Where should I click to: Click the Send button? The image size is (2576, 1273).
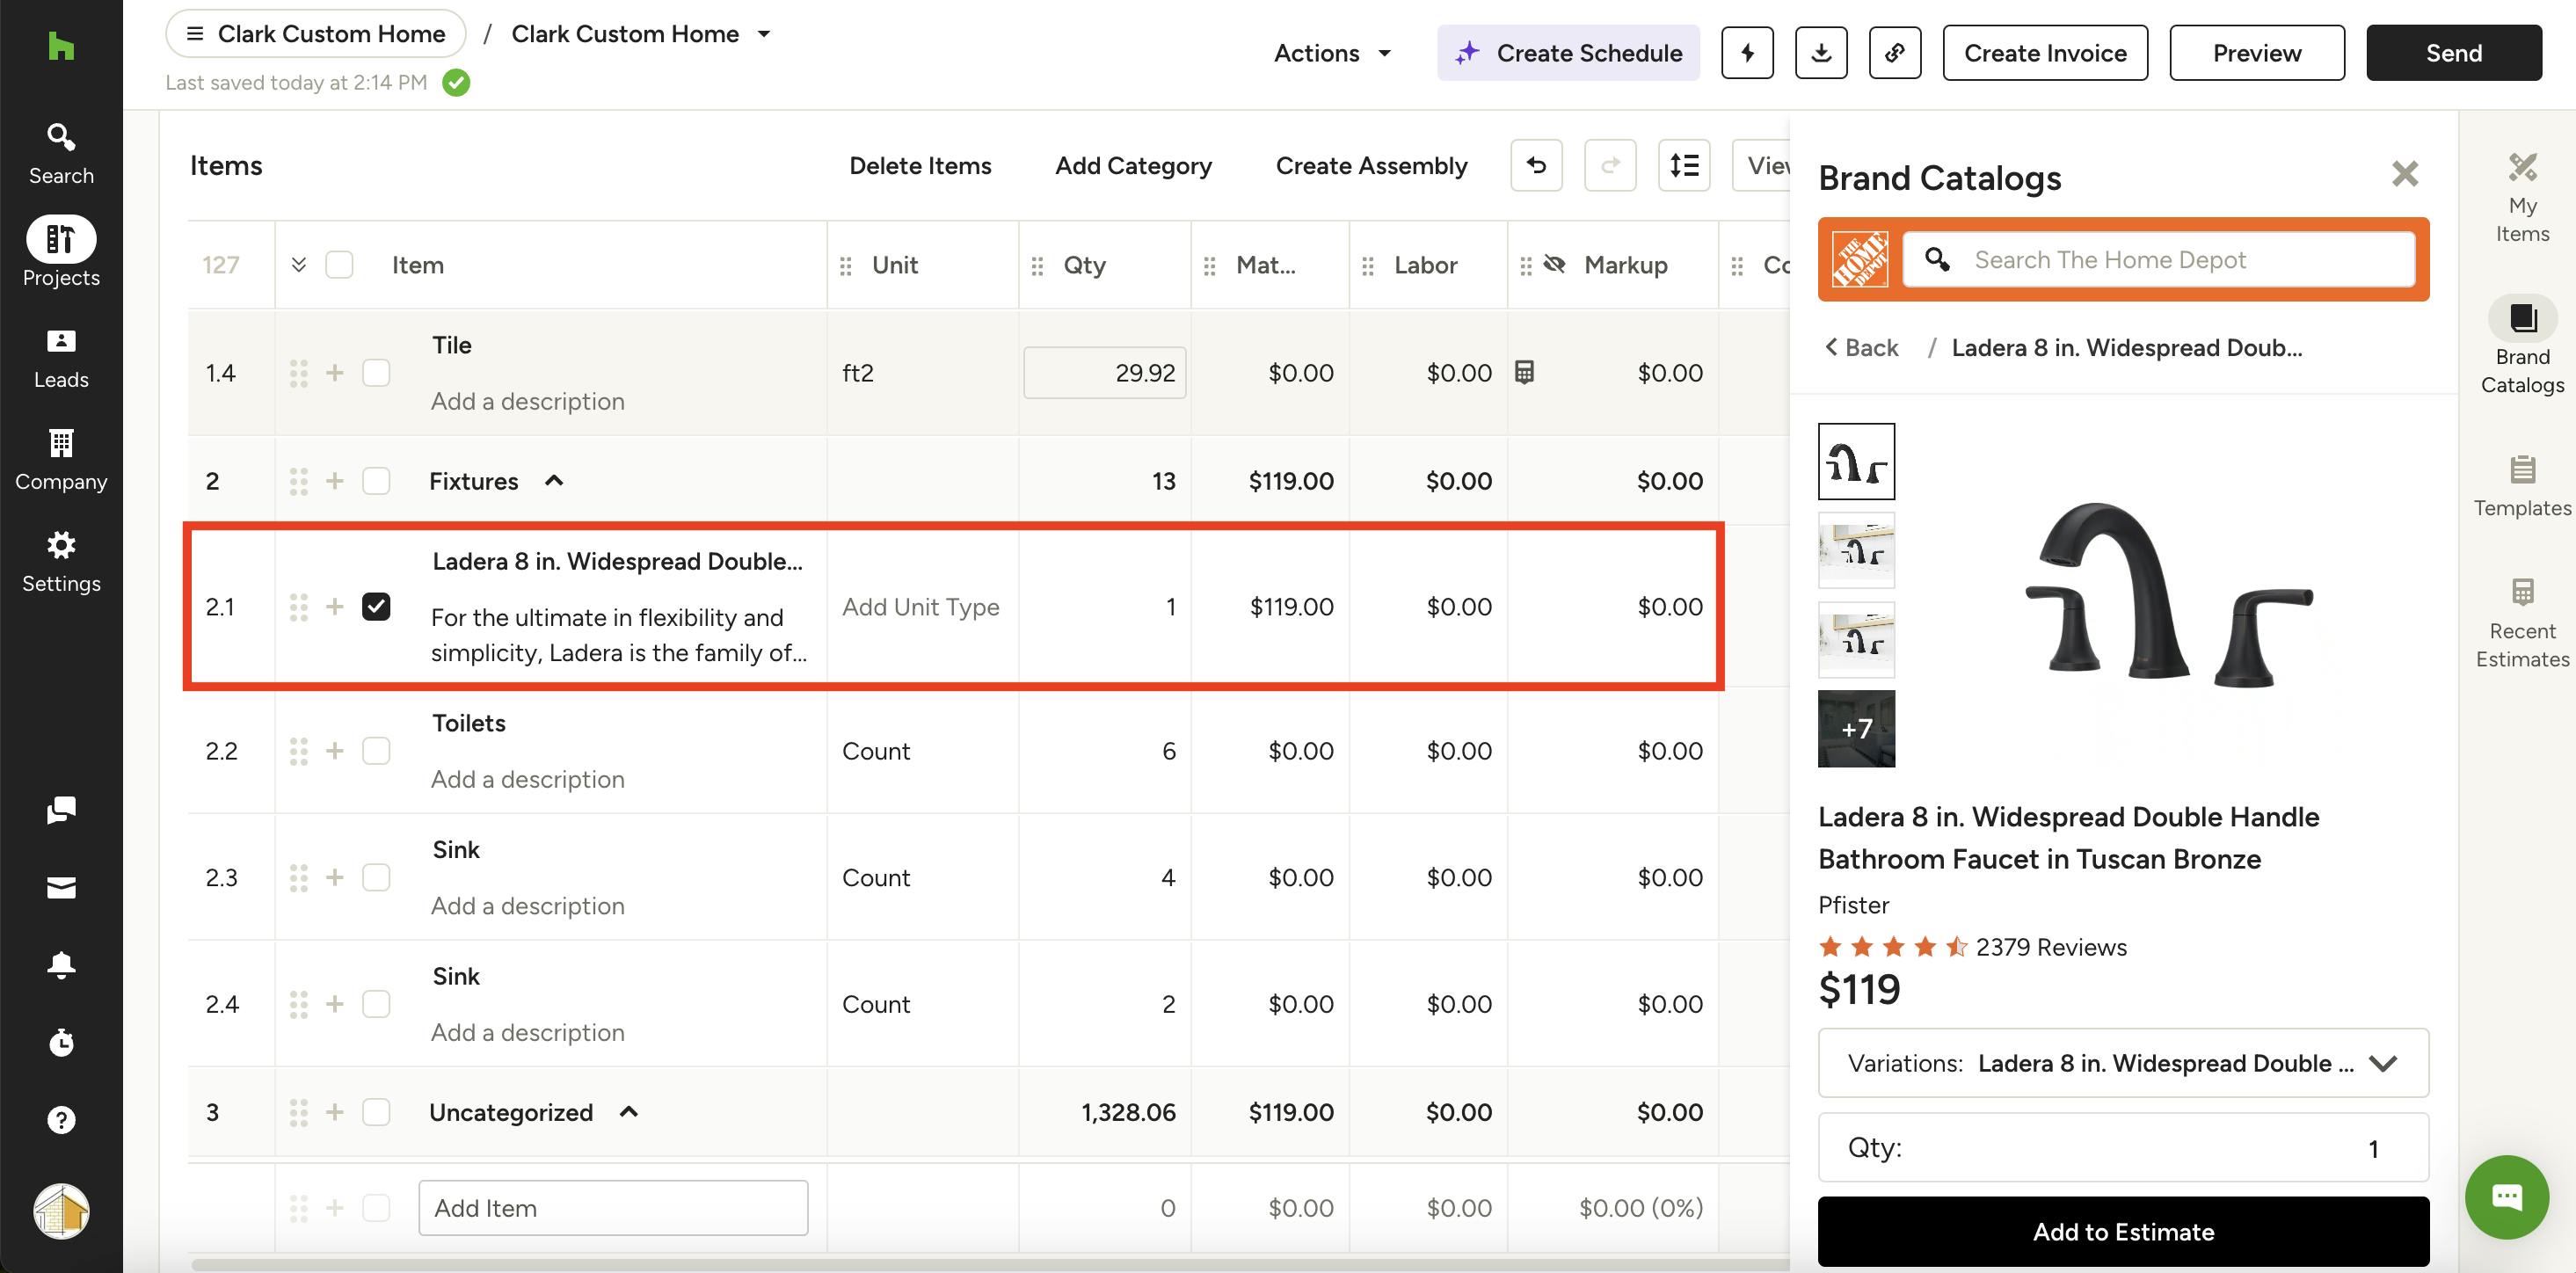tap(2454, 53)
